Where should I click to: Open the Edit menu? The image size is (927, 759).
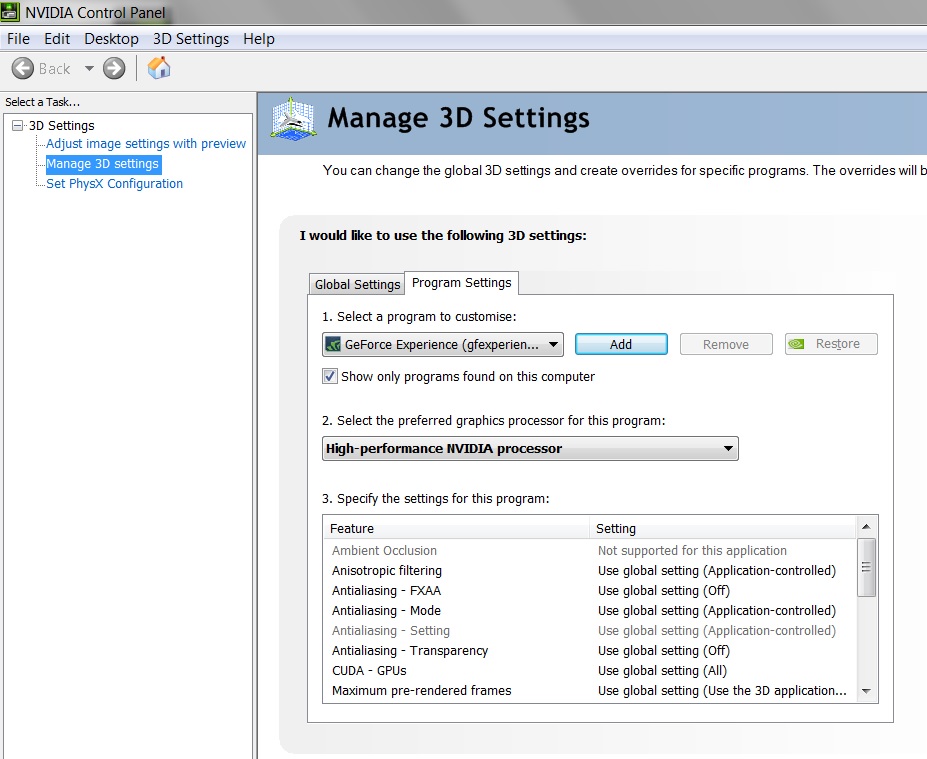tap(57, 39)
